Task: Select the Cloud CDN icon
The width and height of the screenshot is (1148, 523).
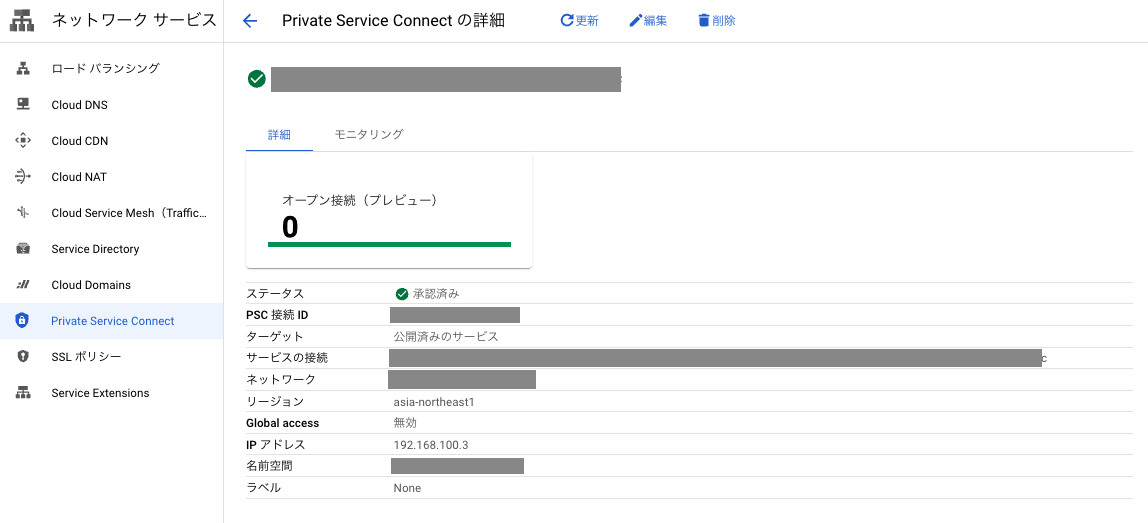Action: coord(23,141)
